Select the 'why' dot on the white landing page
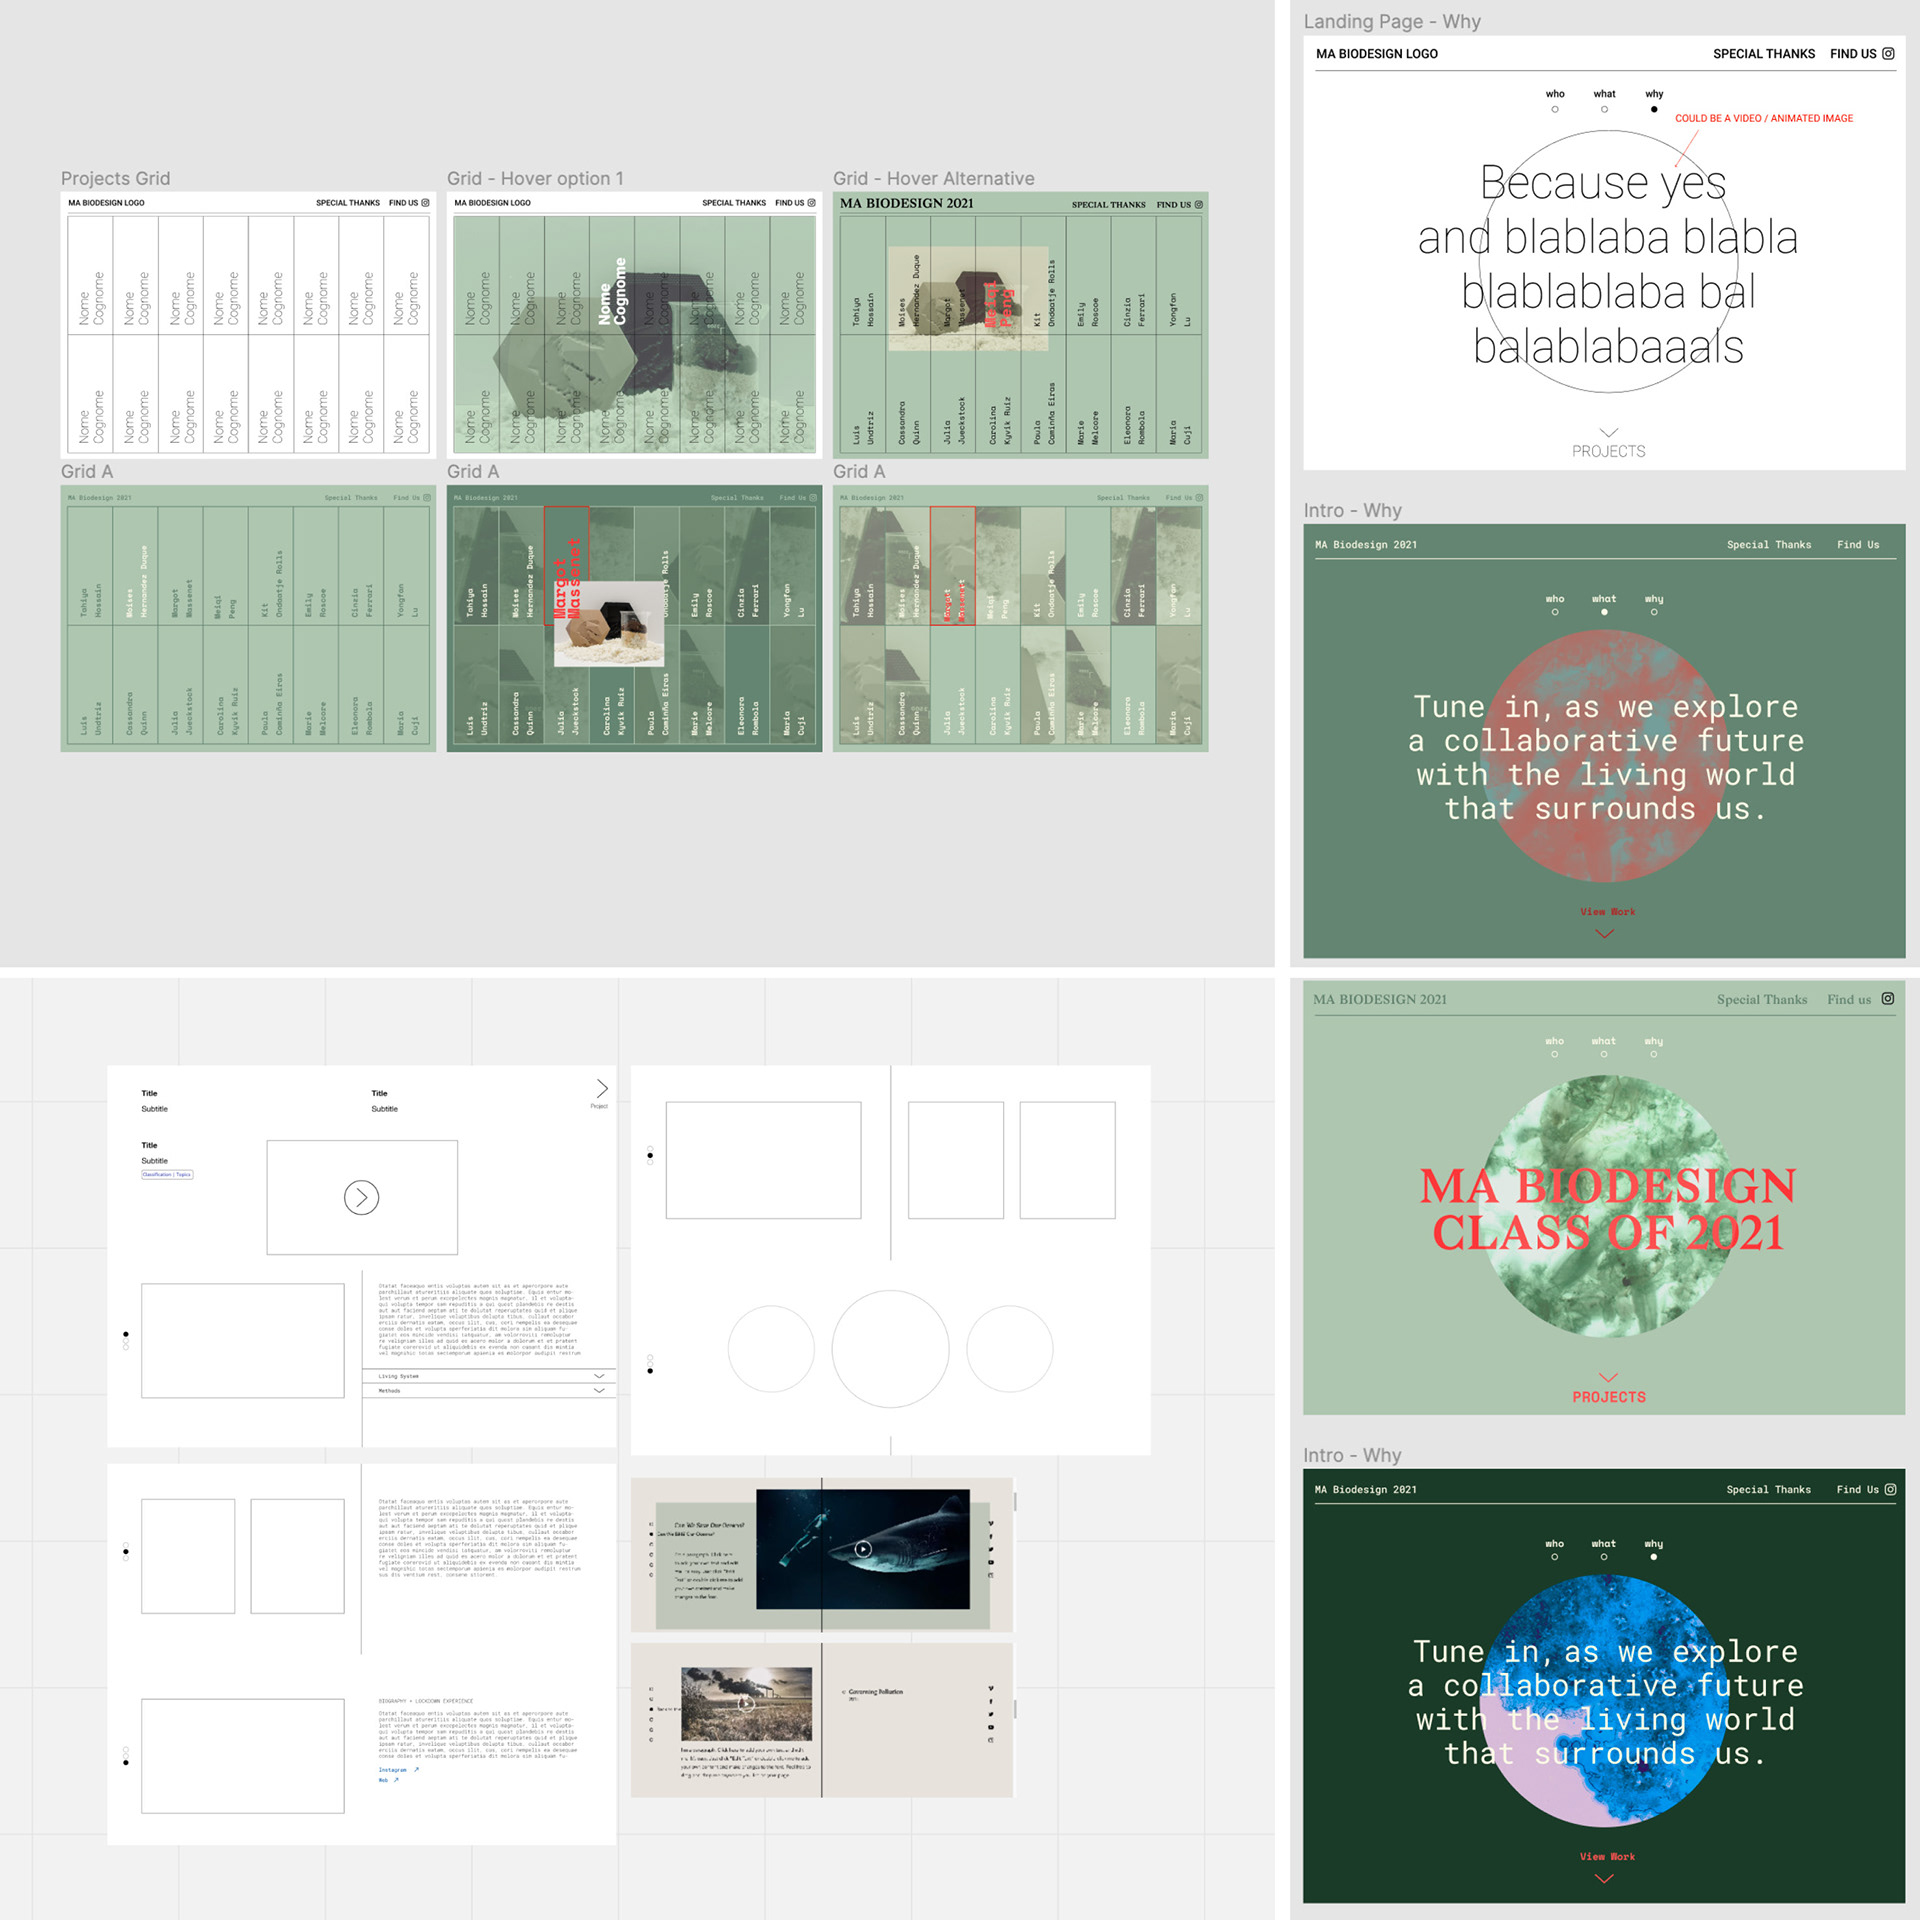This screenshot has width=1920, height=1920. [x=1654, y=109]
